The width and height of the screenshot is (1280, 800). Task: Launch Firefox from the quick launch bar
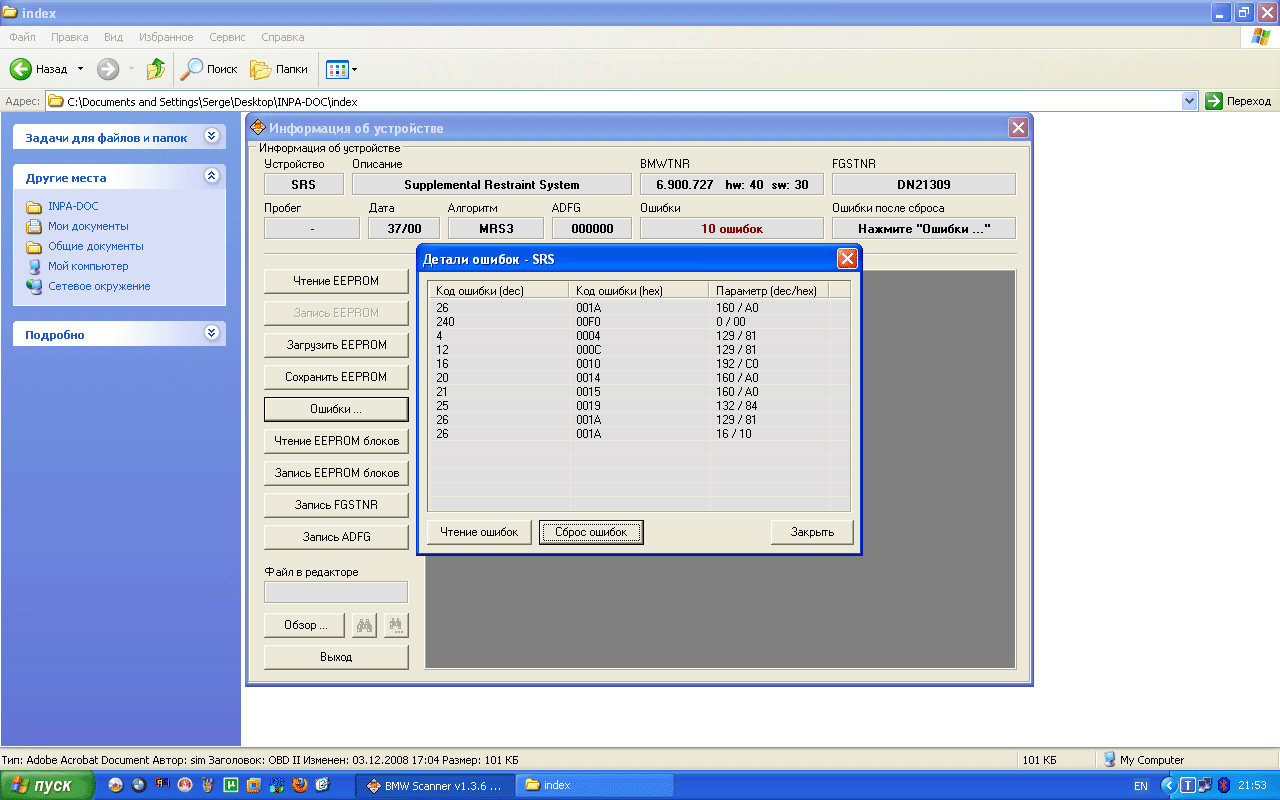pos(299,785)
